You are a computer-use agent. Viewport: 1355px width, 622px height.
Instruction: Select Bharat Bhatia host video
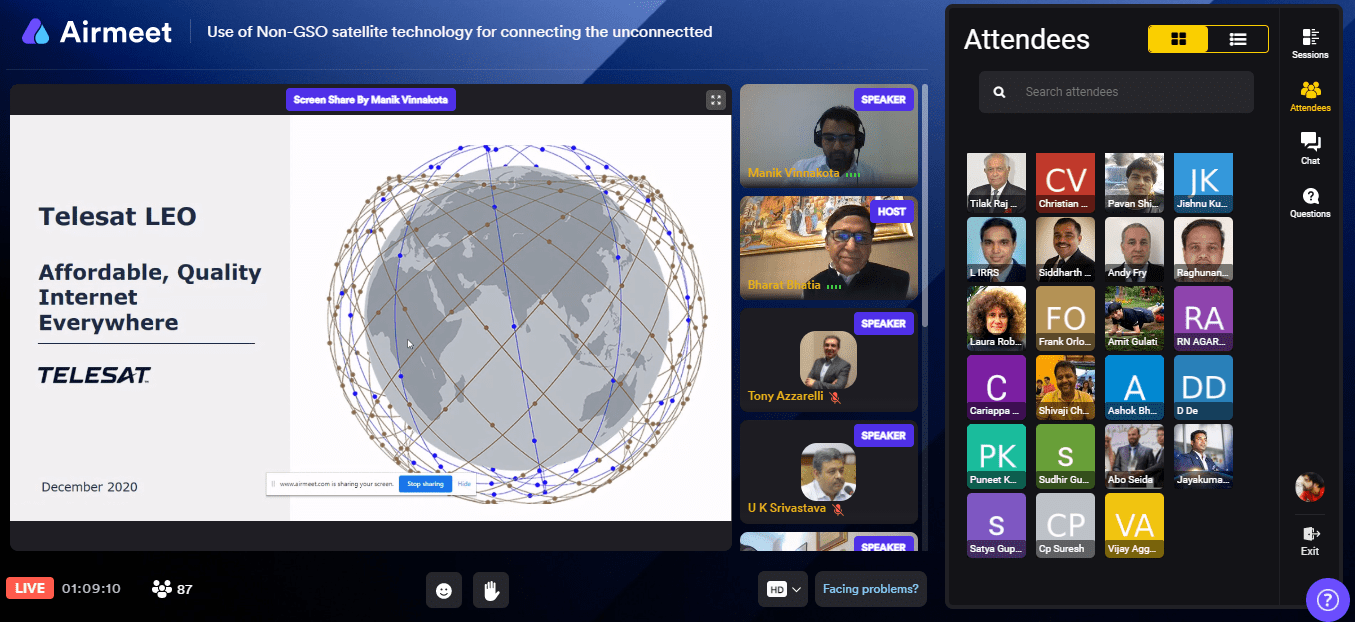coord(829,247)
